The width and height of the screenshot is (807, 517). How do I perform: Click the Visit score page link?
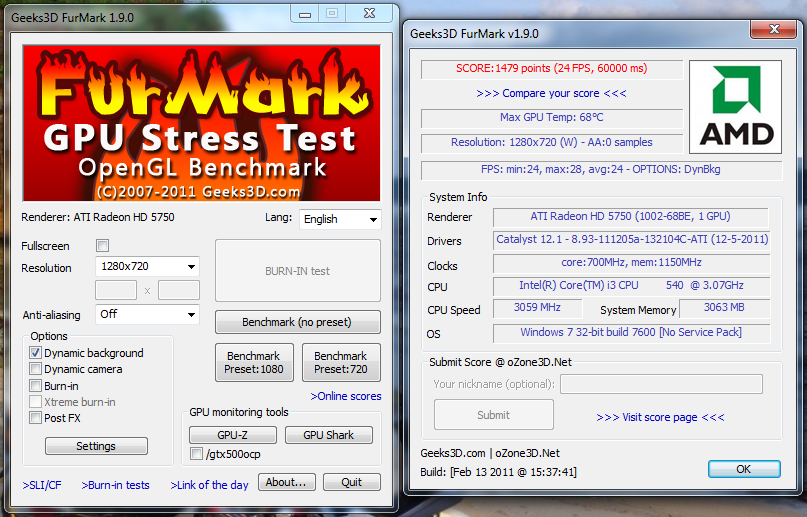coord(660,417)
